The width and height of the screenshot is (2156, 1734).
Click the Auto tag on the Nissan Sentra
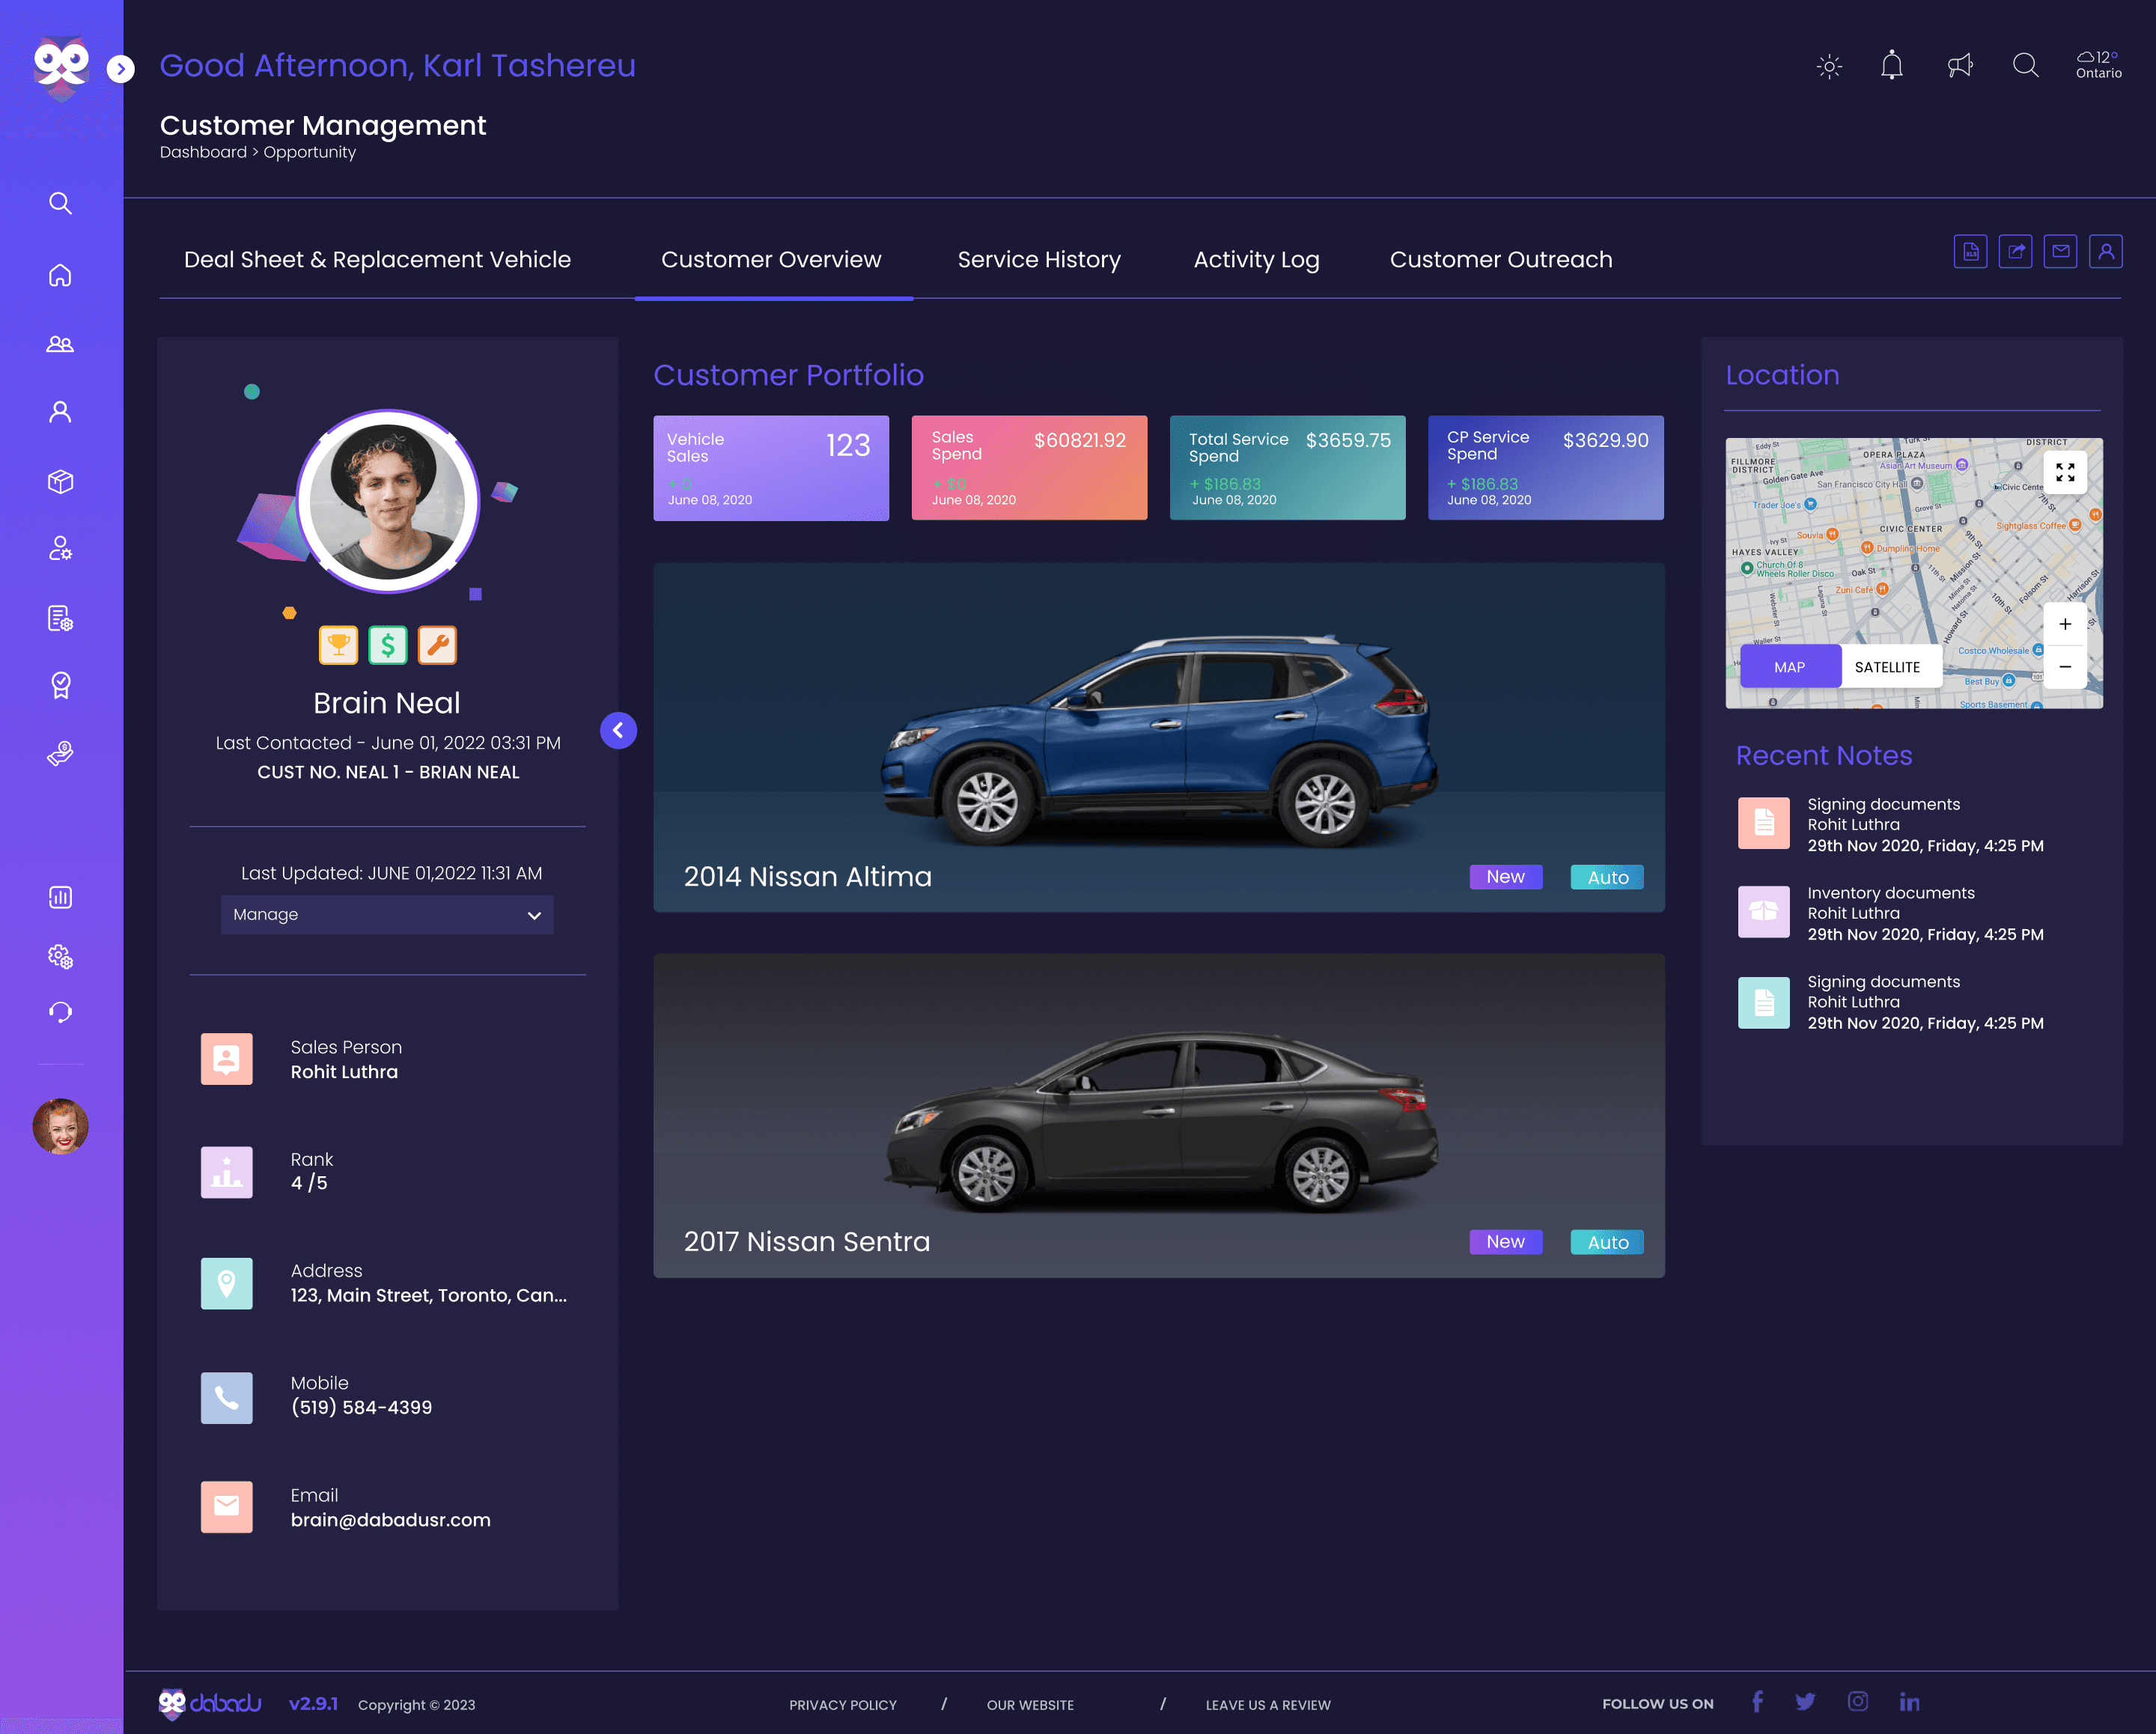(x=1607, y=1242)
